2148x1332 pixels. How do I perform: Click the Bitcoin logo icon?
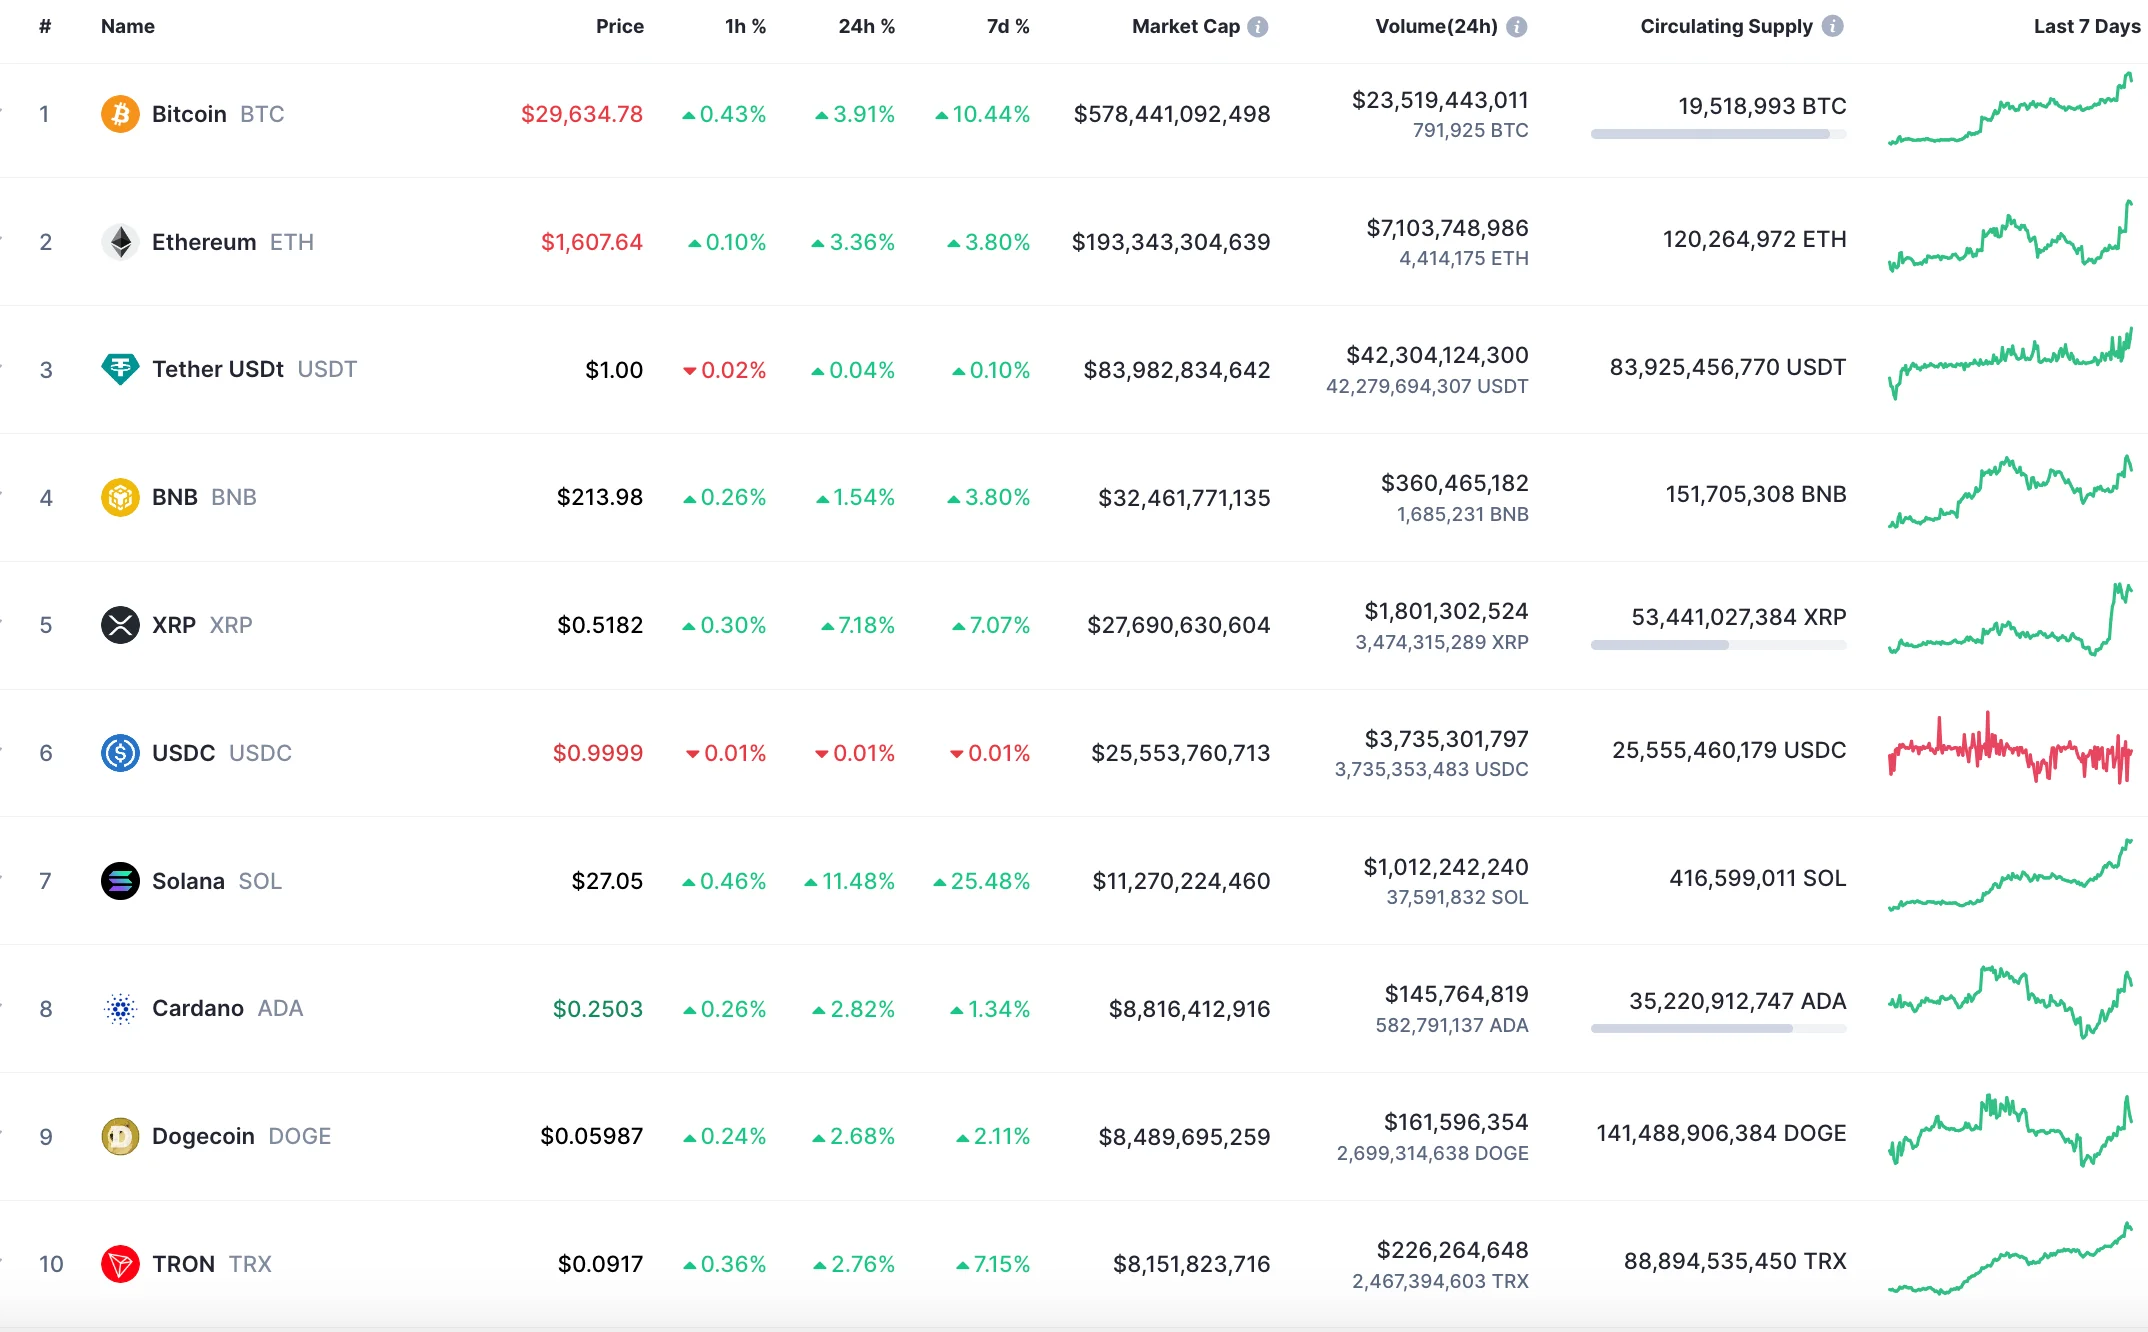coord(120,114)
